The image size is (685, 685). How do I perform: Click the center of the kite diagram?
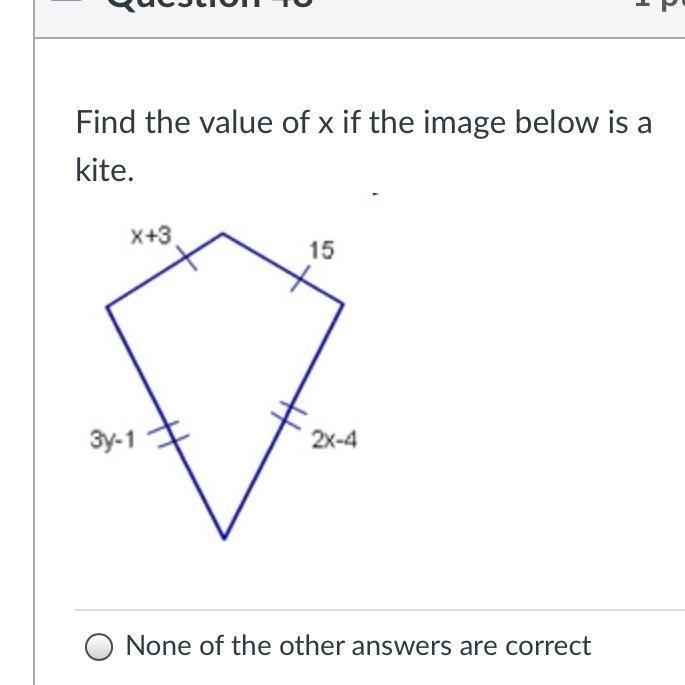[x=225, y=370]
